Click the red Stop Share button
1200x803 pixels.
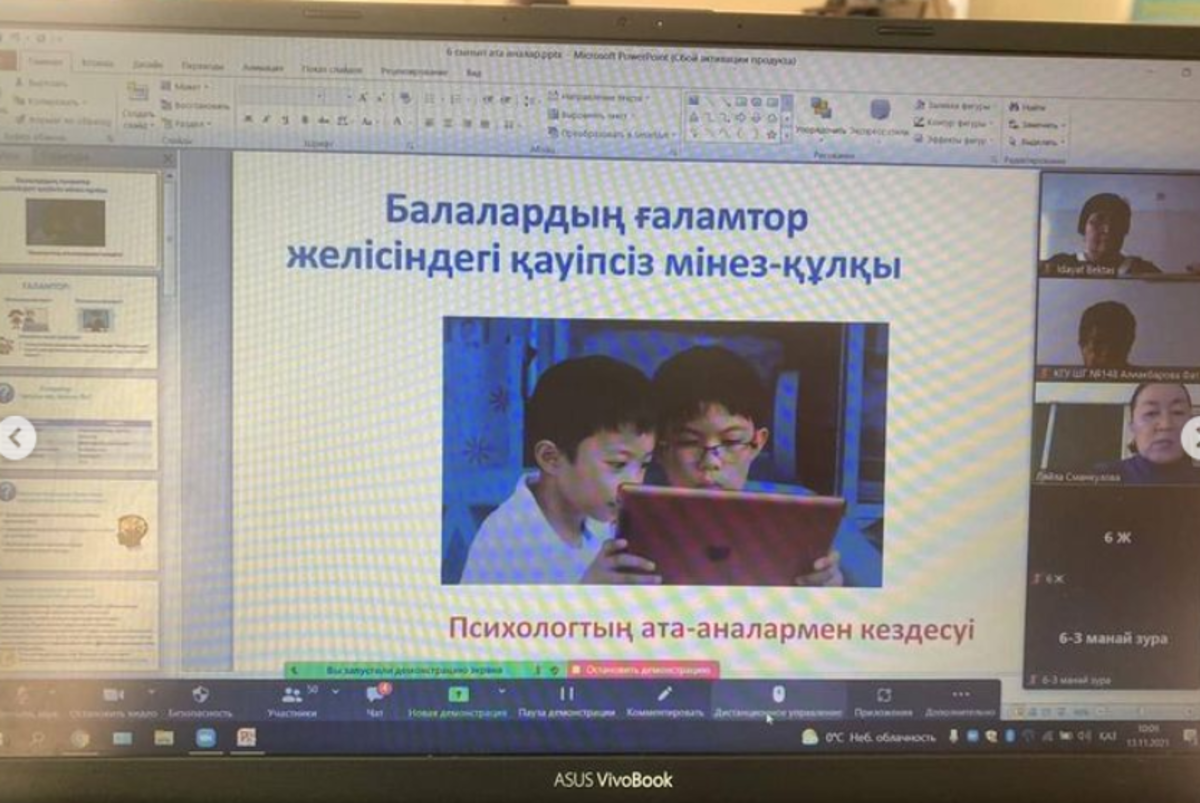pyautogui.click(x=643, y=670)
